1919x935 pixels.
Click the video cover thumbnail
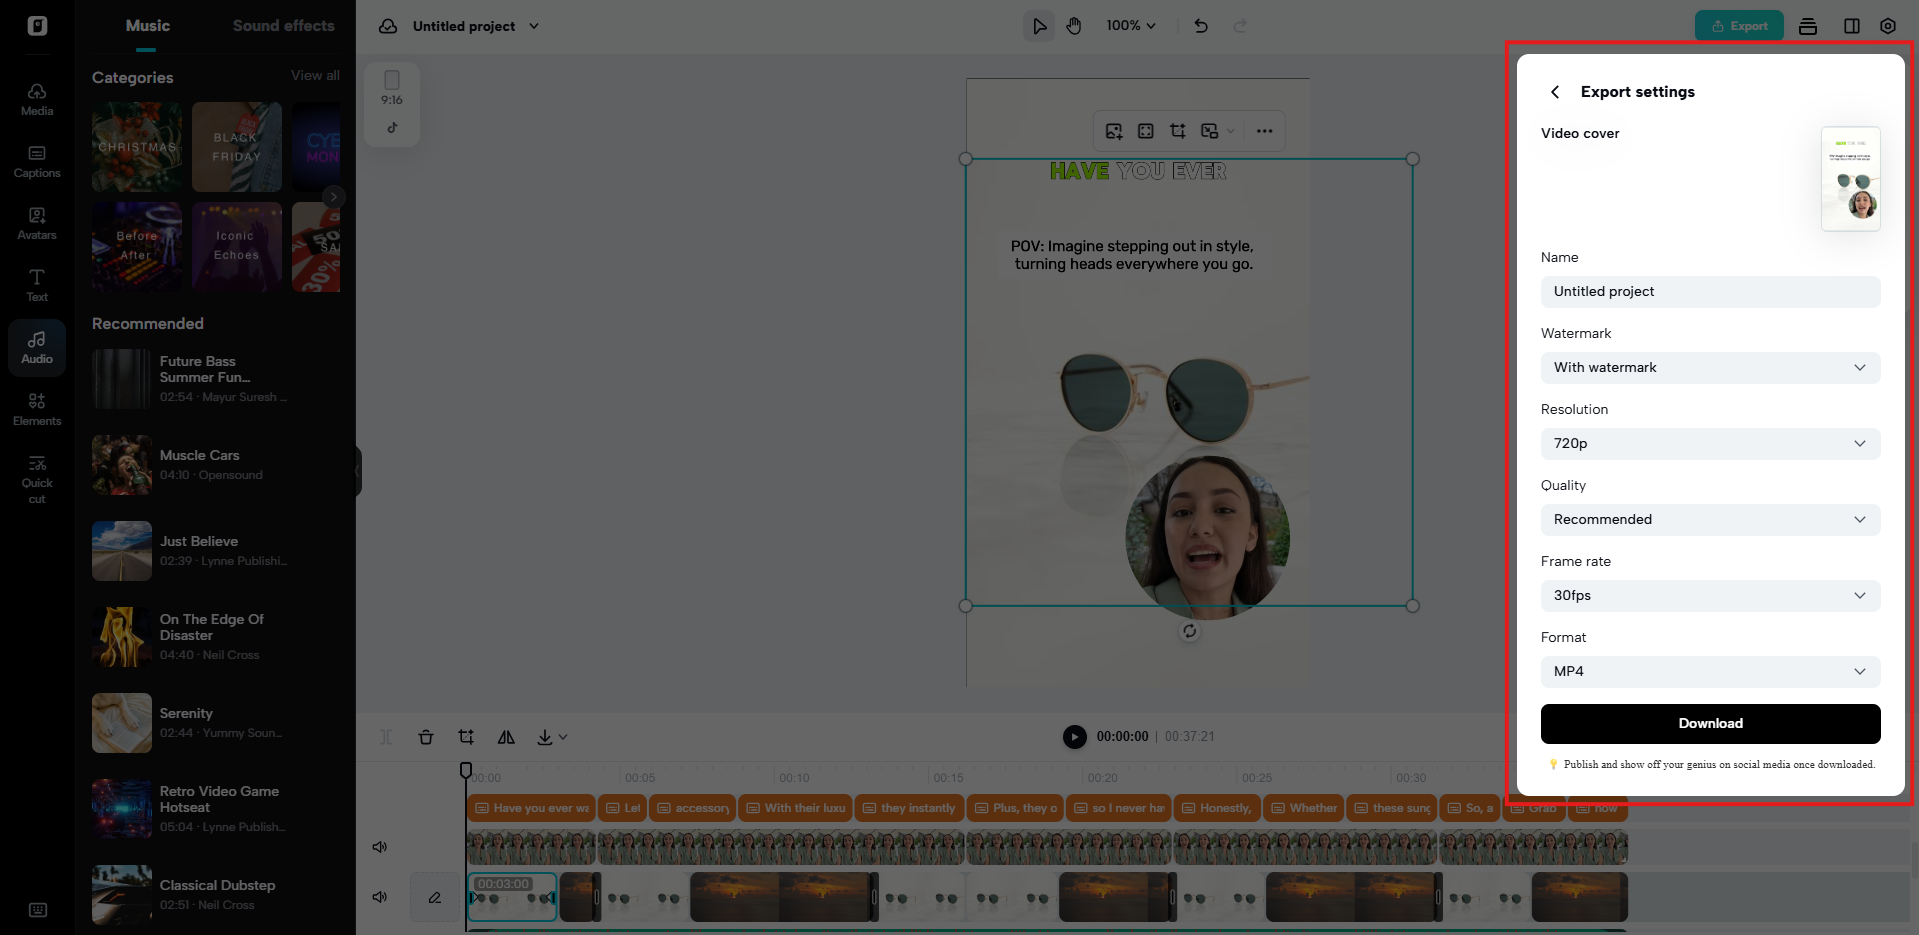click(1850, 179)
